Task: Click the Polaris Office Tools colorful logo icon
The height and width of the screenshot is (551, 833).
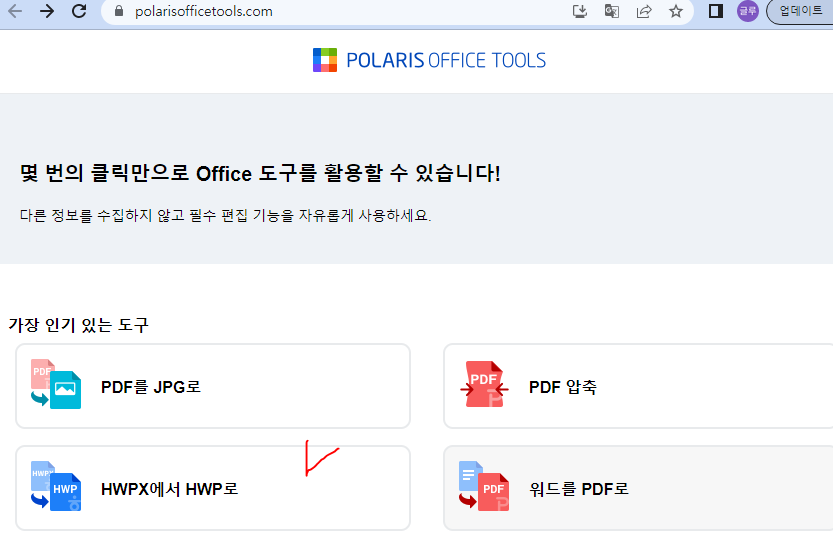Action: (325, 60)
